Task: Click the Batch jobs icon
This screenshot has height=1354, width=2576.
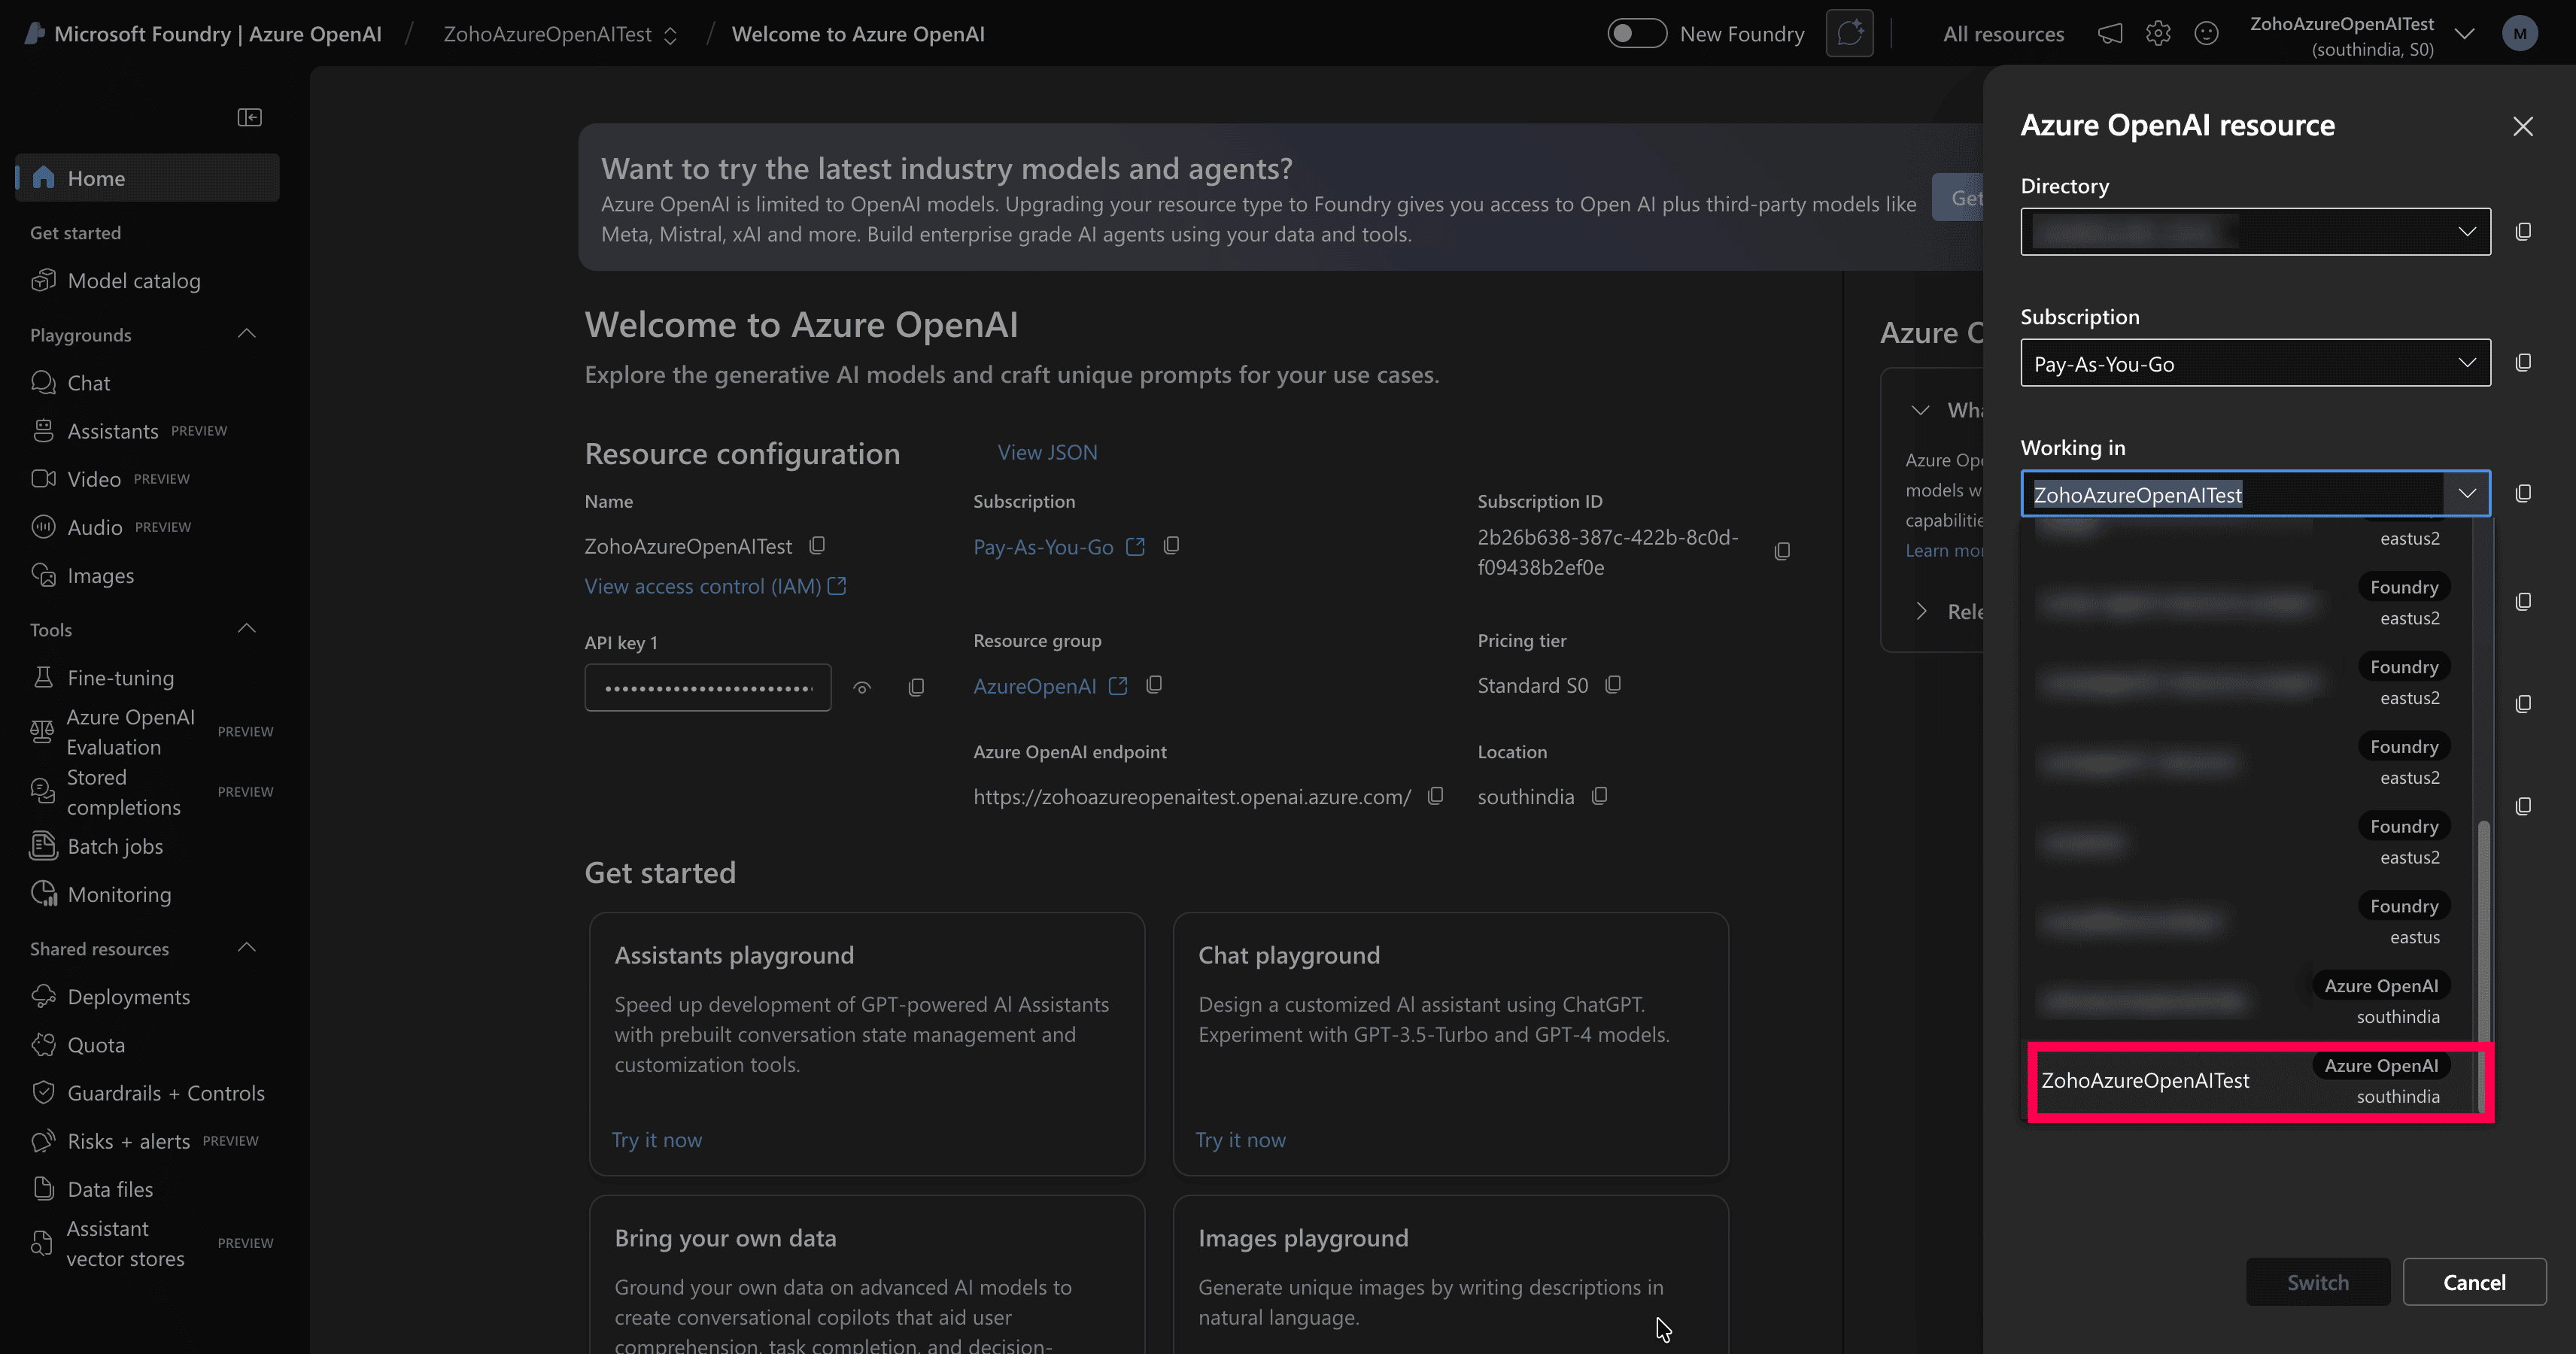Action: point(43,846)
